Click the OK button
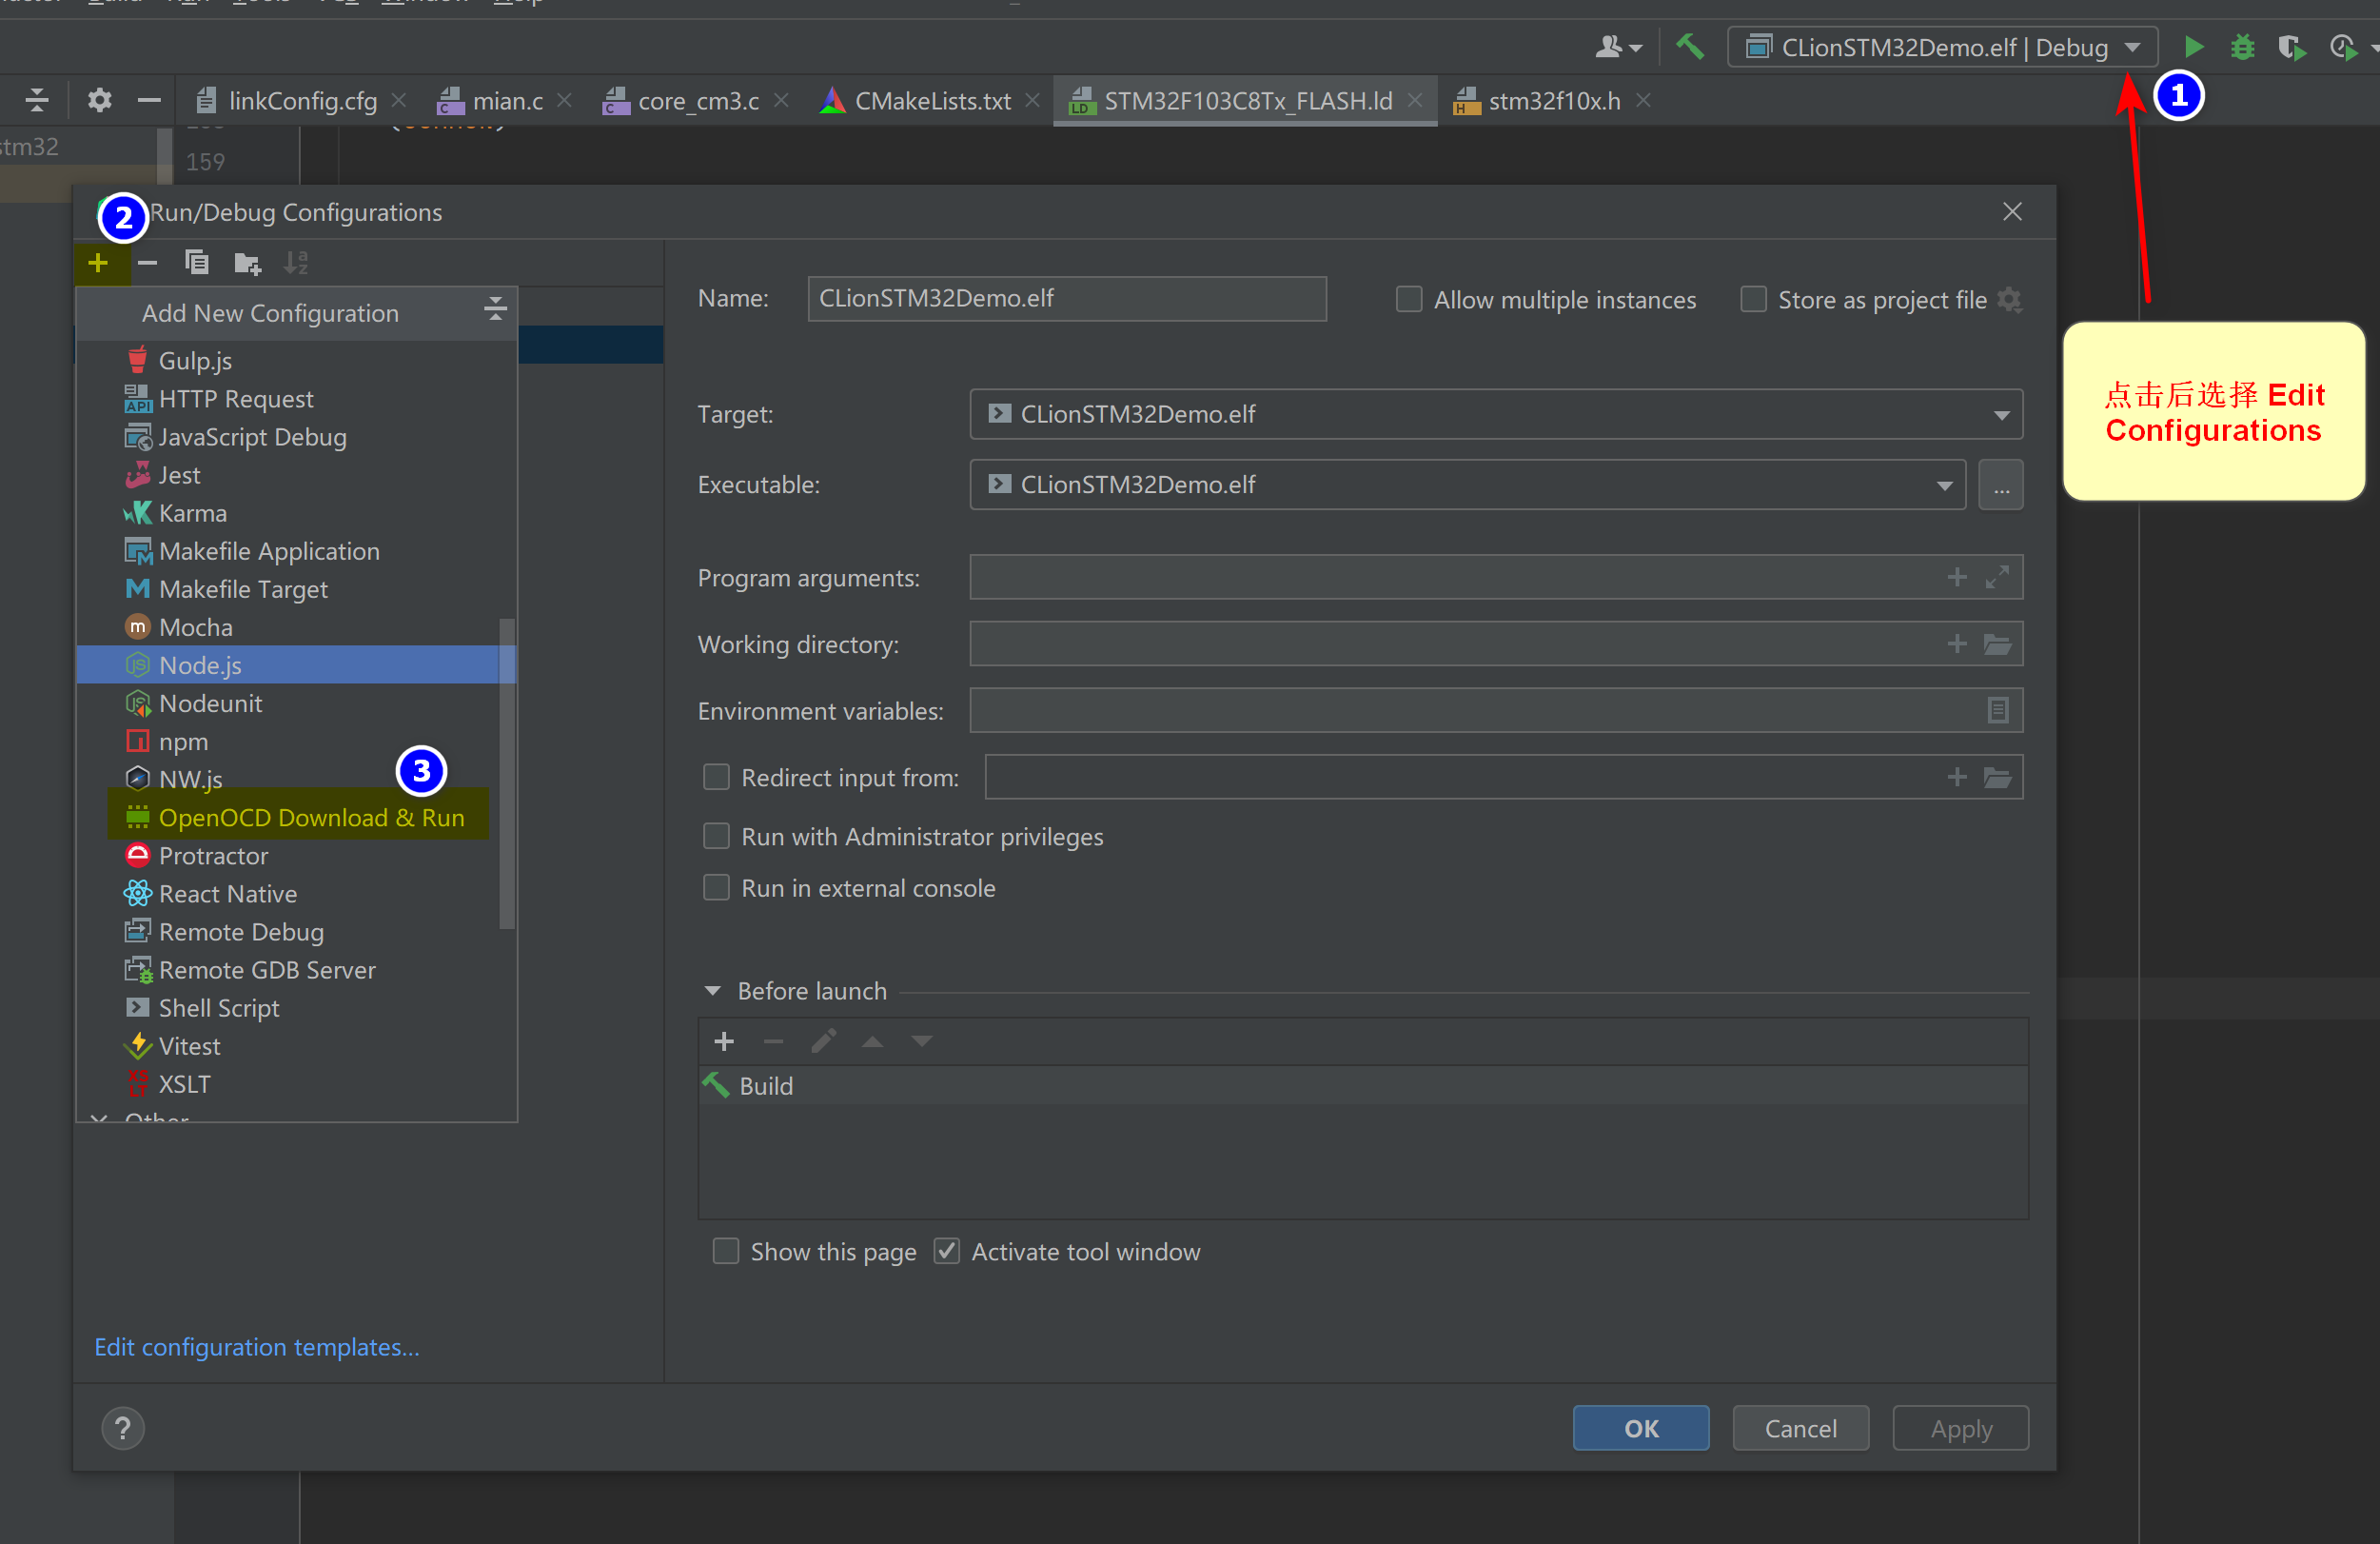Screen dimensions: 2380x1544 coord(1640,1427)
